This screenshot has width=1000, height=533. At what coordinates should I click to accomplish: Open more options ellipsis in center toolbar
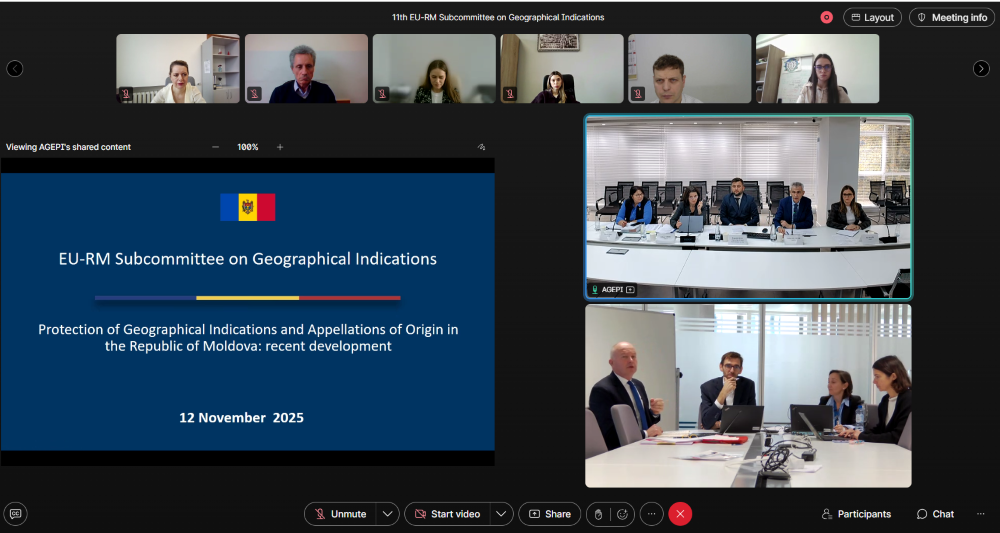651,514
